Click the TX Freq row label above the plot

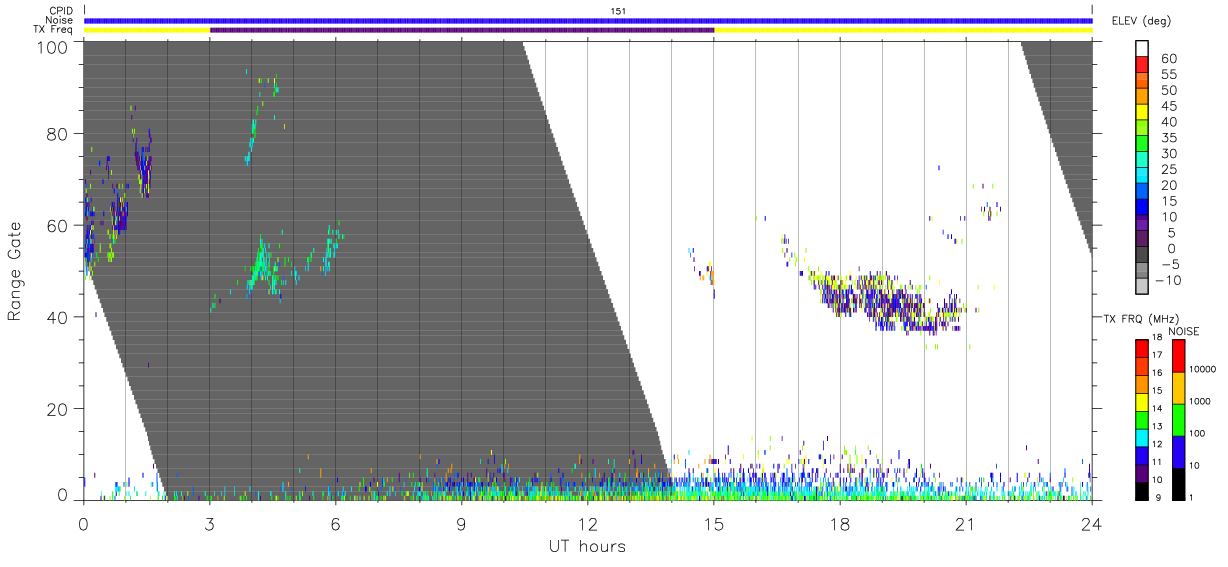pyautogui.click(x=53, y=29)
